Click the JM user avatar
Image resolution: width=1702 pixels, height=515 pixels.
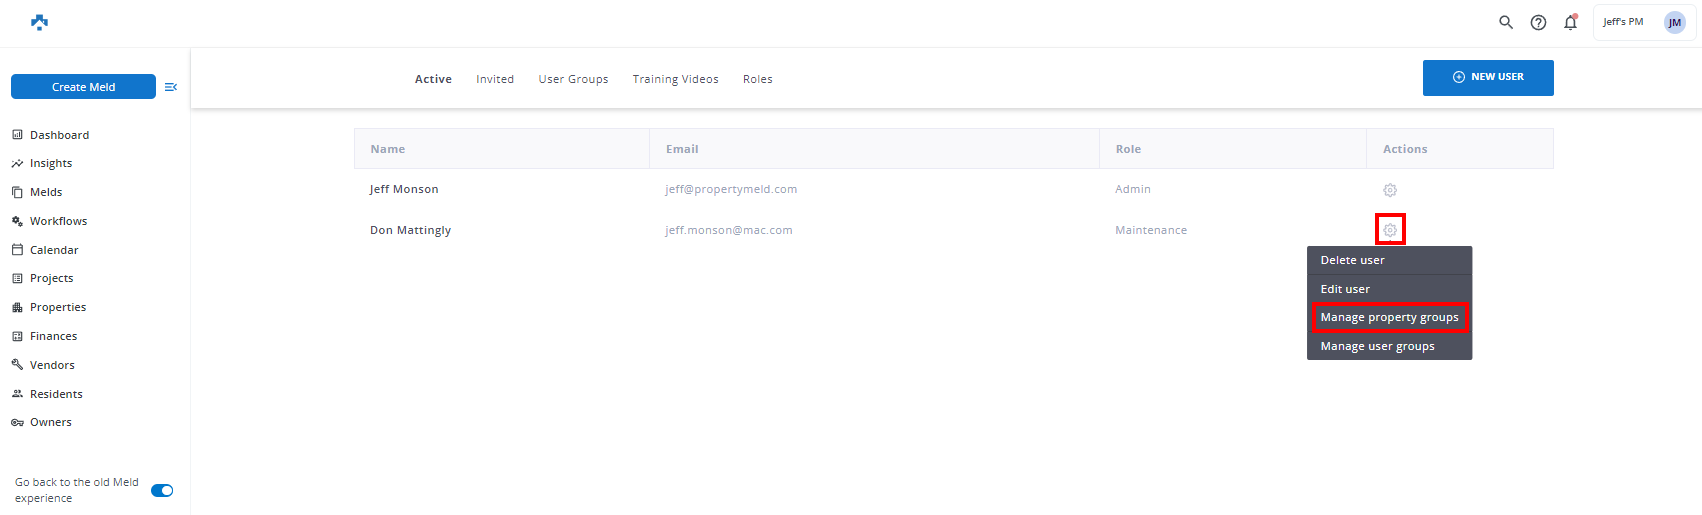pos(1674,22)
